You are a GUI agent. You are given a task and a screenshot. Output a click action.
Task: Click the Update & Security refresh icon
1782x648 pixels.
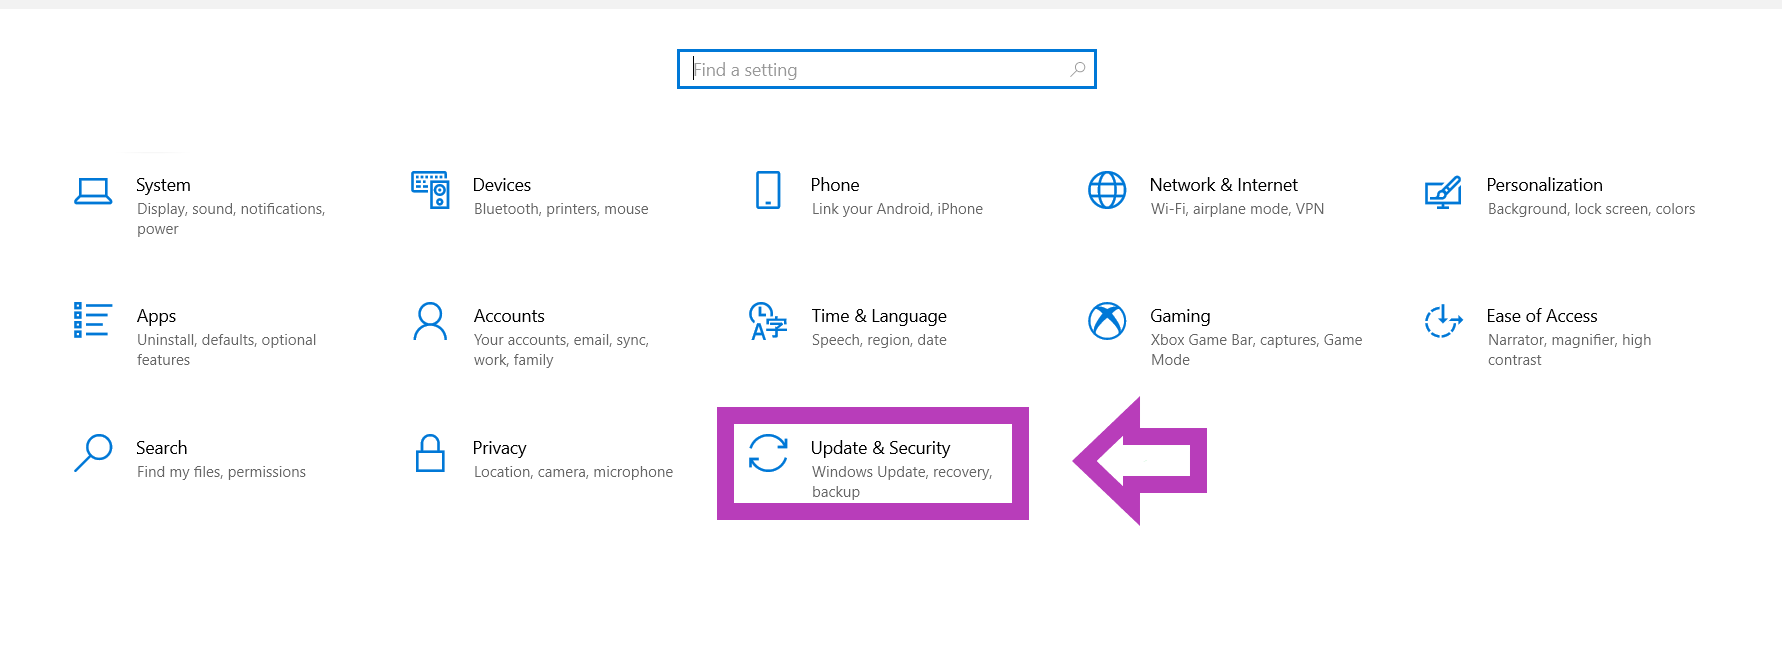[768, 453]
